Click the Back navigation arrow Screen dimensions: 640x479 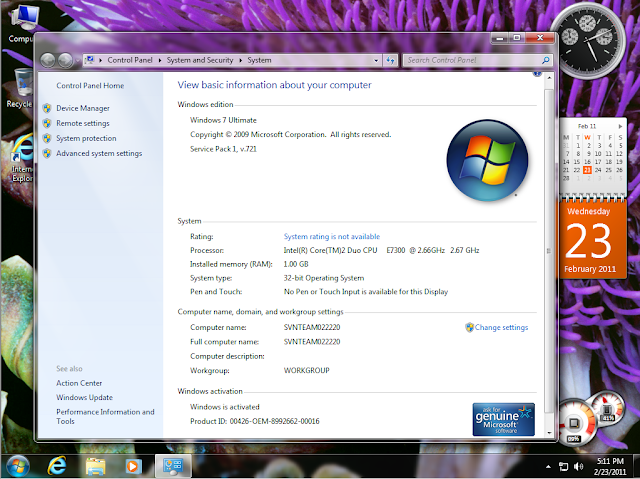[50, 60]
